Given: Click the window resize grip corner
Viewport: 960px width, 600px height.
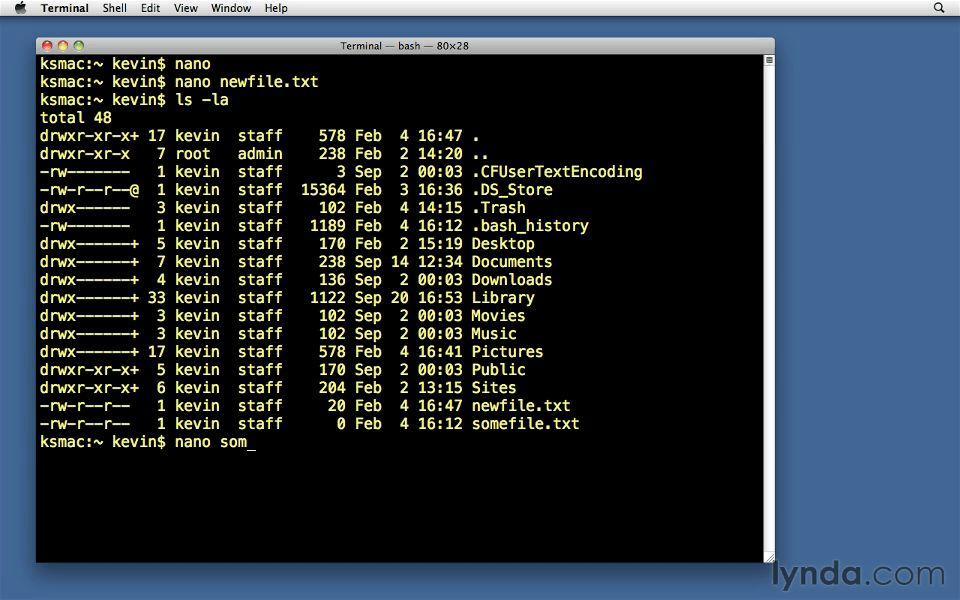Looking at the screenshot, I should pos(770,557).
